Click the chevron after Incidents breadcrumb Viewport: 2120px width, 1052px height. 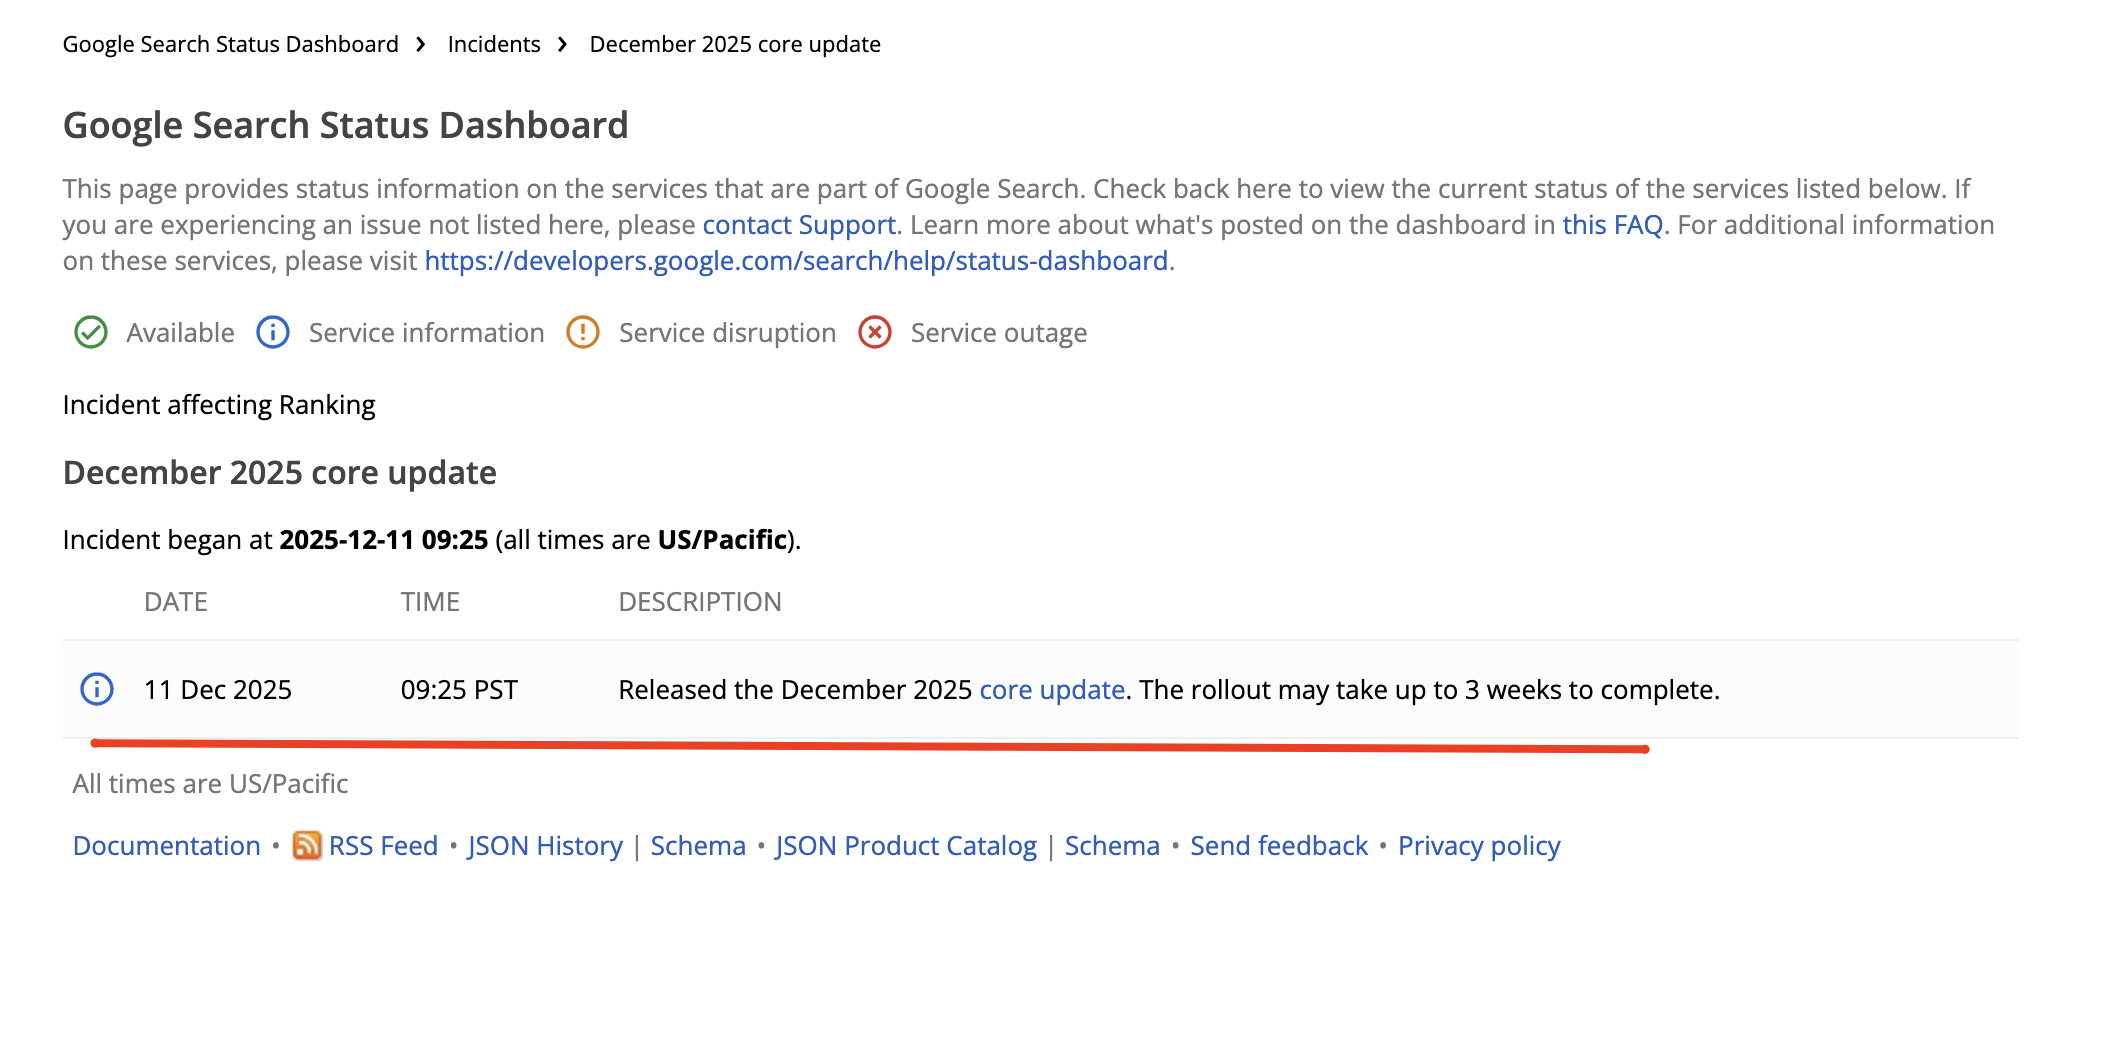(563, 45)
